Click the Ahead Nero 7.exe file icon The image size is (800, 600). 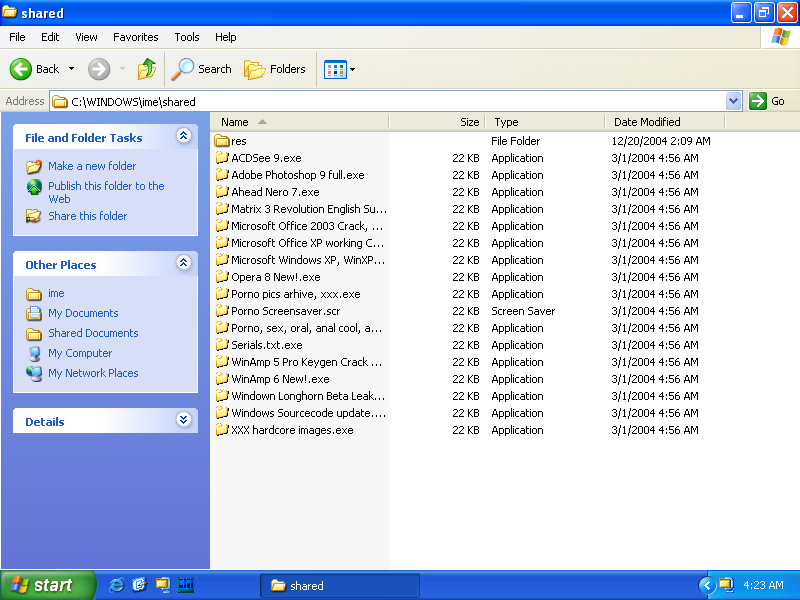click(222, 191)
